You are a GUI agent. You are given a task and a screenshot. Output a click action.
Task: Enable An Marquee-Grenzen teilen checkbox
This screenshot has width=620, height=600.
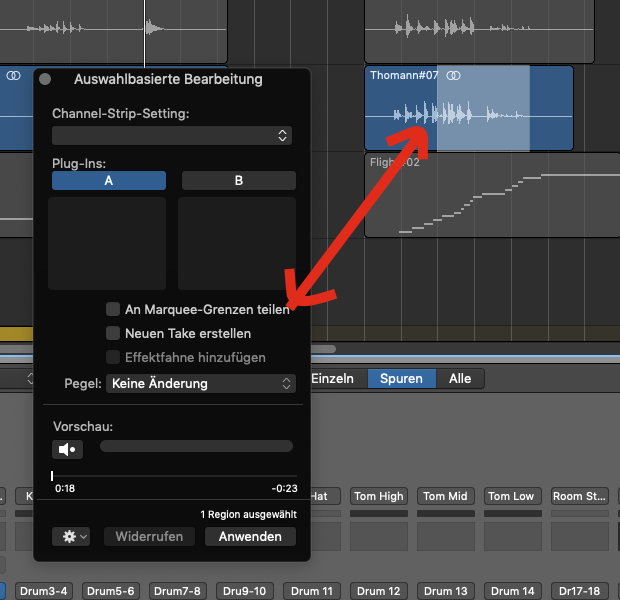click(x=114, y=310)
